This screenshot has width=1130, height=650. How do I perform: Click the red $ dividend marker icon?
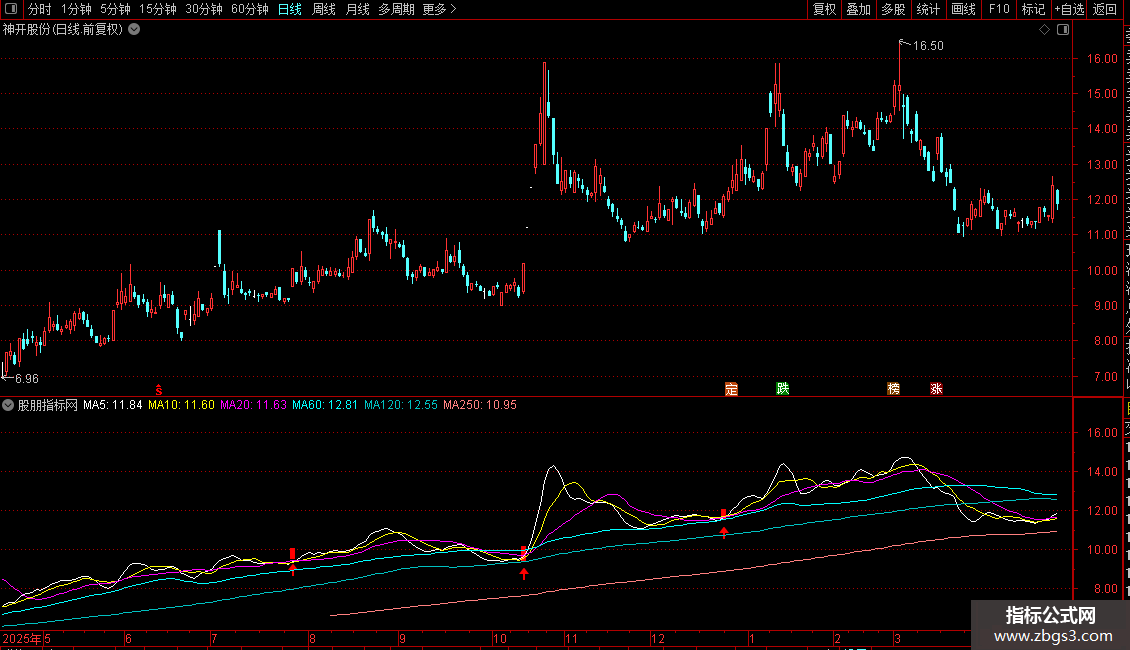tap(157, 389)
